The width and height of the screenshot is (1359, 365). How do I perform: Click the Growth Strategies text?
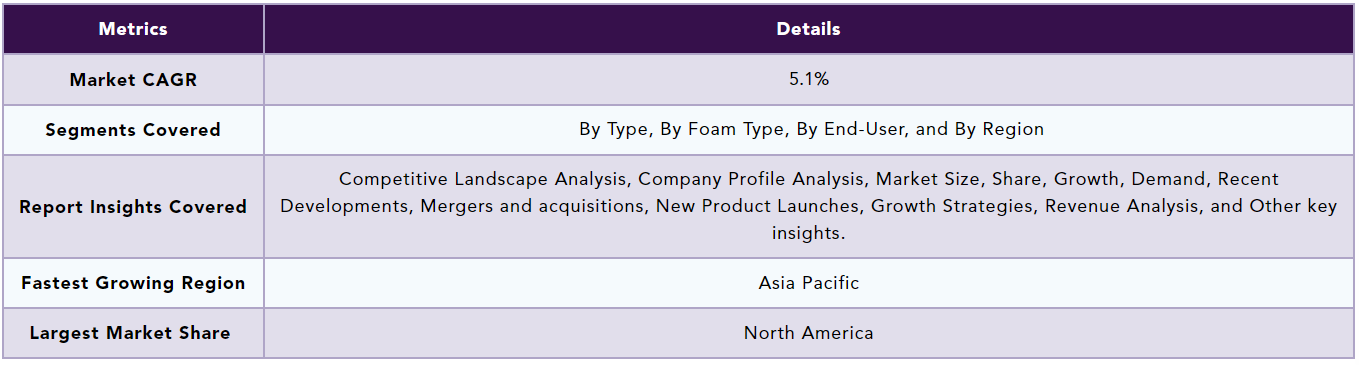click(948, 206)
